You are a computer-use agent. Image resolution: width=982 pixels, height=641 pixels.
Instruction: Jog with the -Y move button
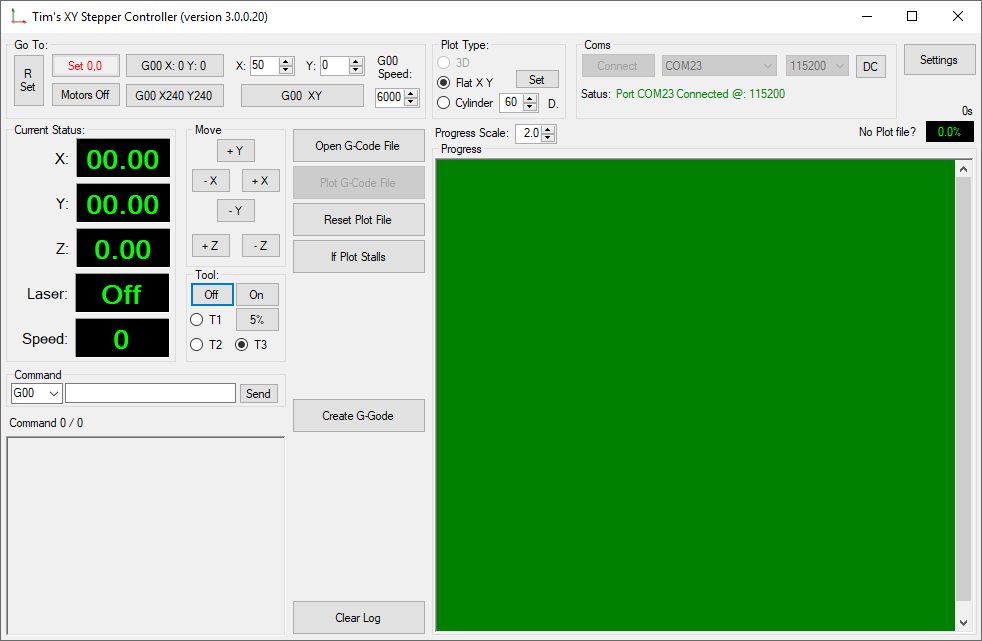(x=235, y=211)
